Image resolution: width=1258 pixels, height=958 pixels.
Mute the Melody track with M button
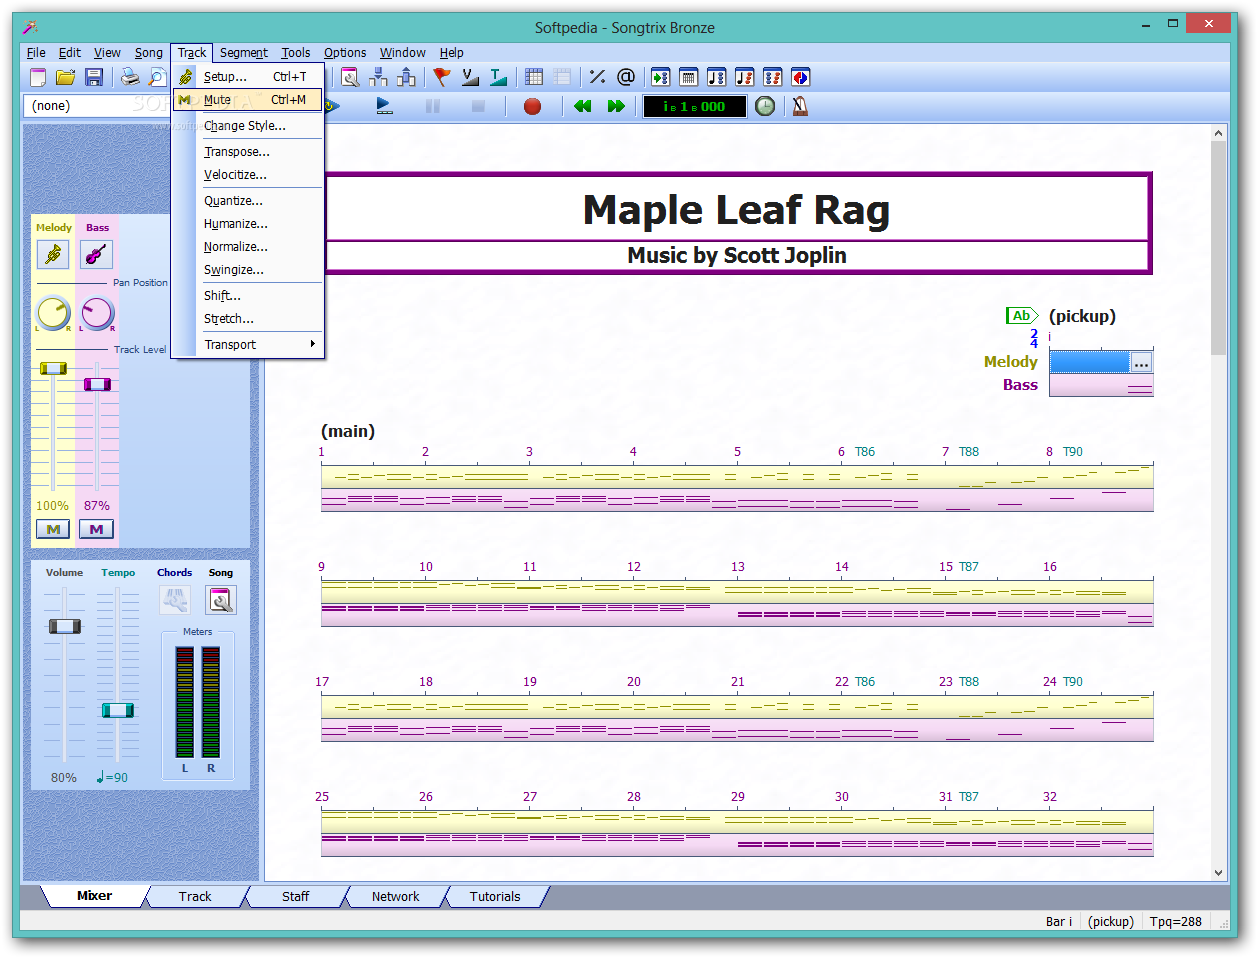(x=53, y=529)
